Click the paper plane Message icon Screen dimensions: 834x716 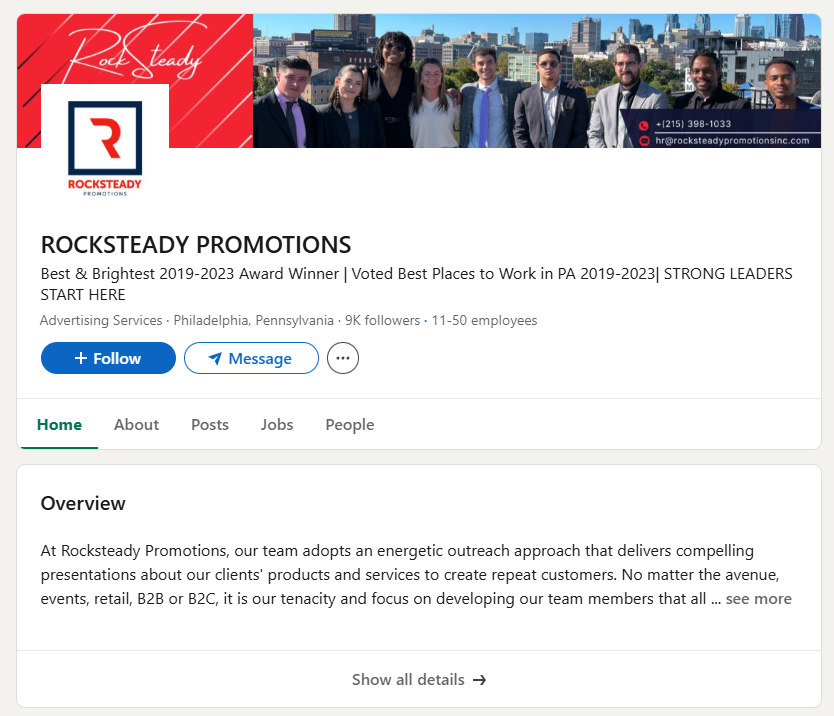click(215, 358)
